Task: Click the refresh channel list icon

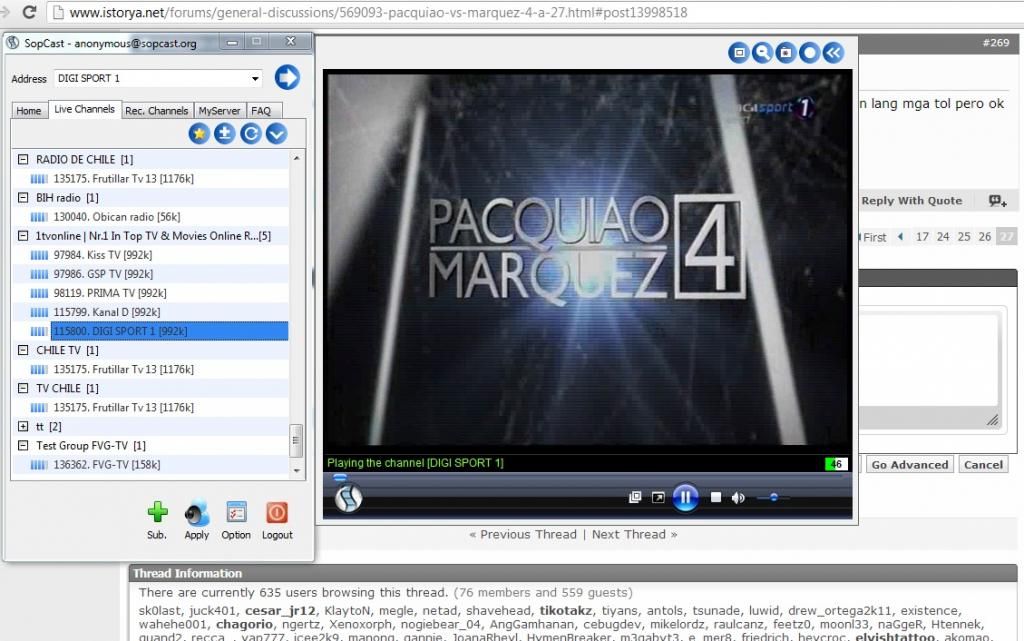Action: 251,133
